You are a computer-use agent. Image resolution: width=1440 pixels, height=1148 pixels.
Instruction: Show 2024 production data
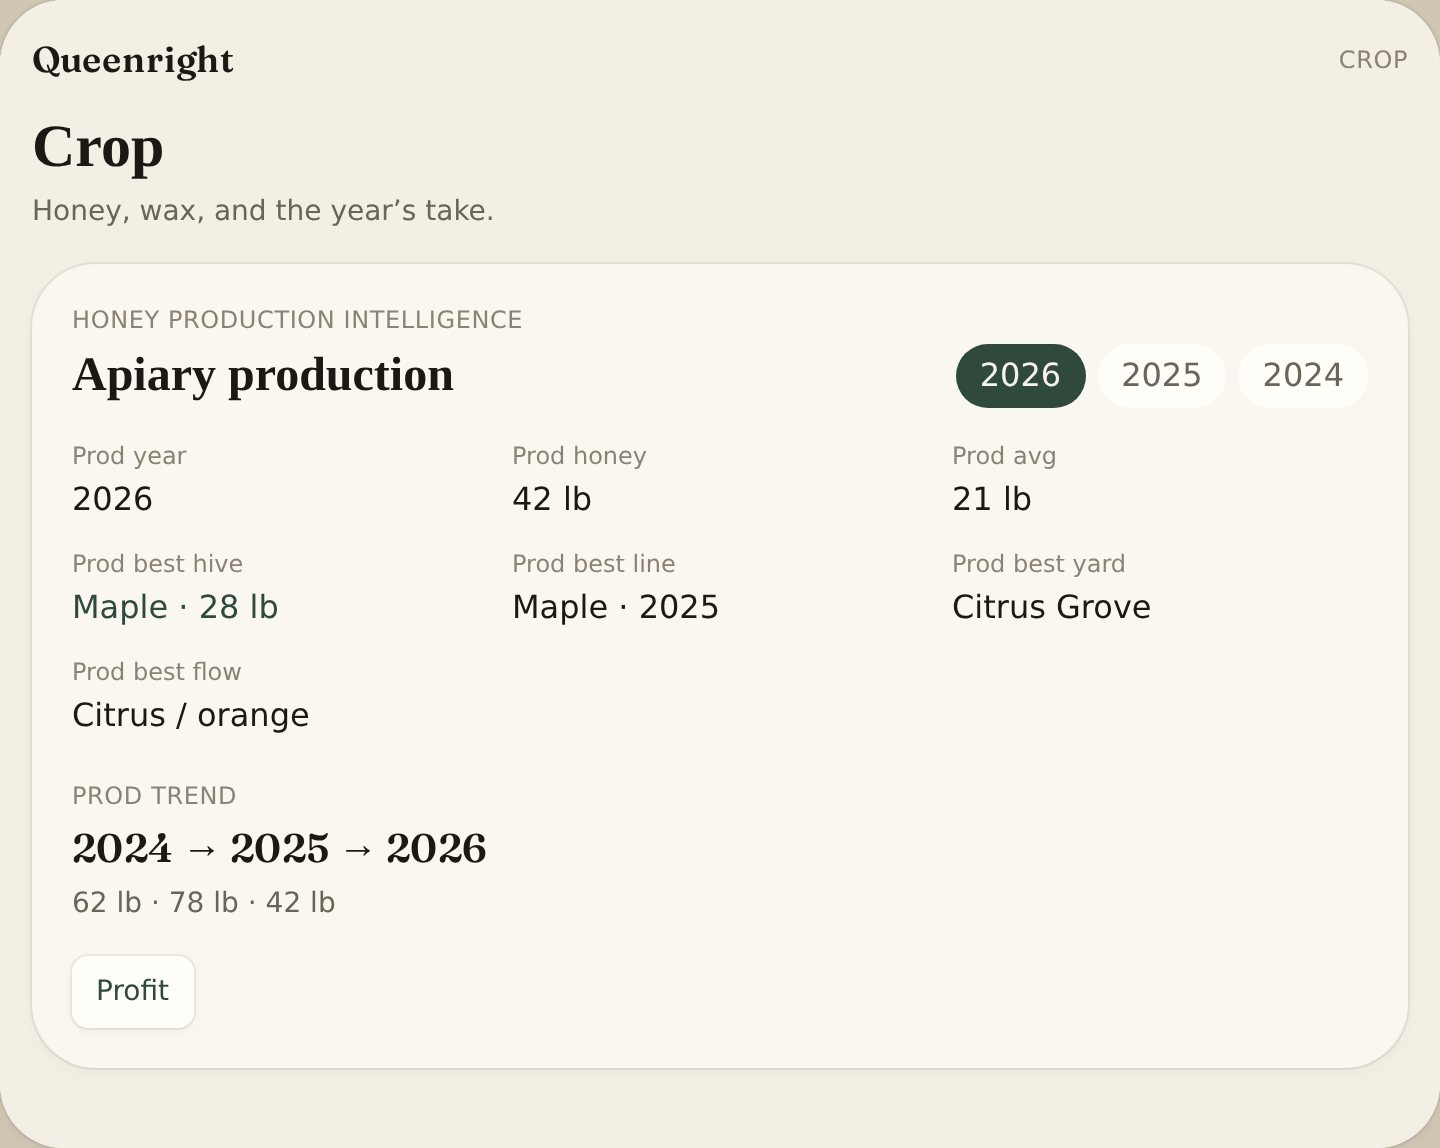(1302, 376)
